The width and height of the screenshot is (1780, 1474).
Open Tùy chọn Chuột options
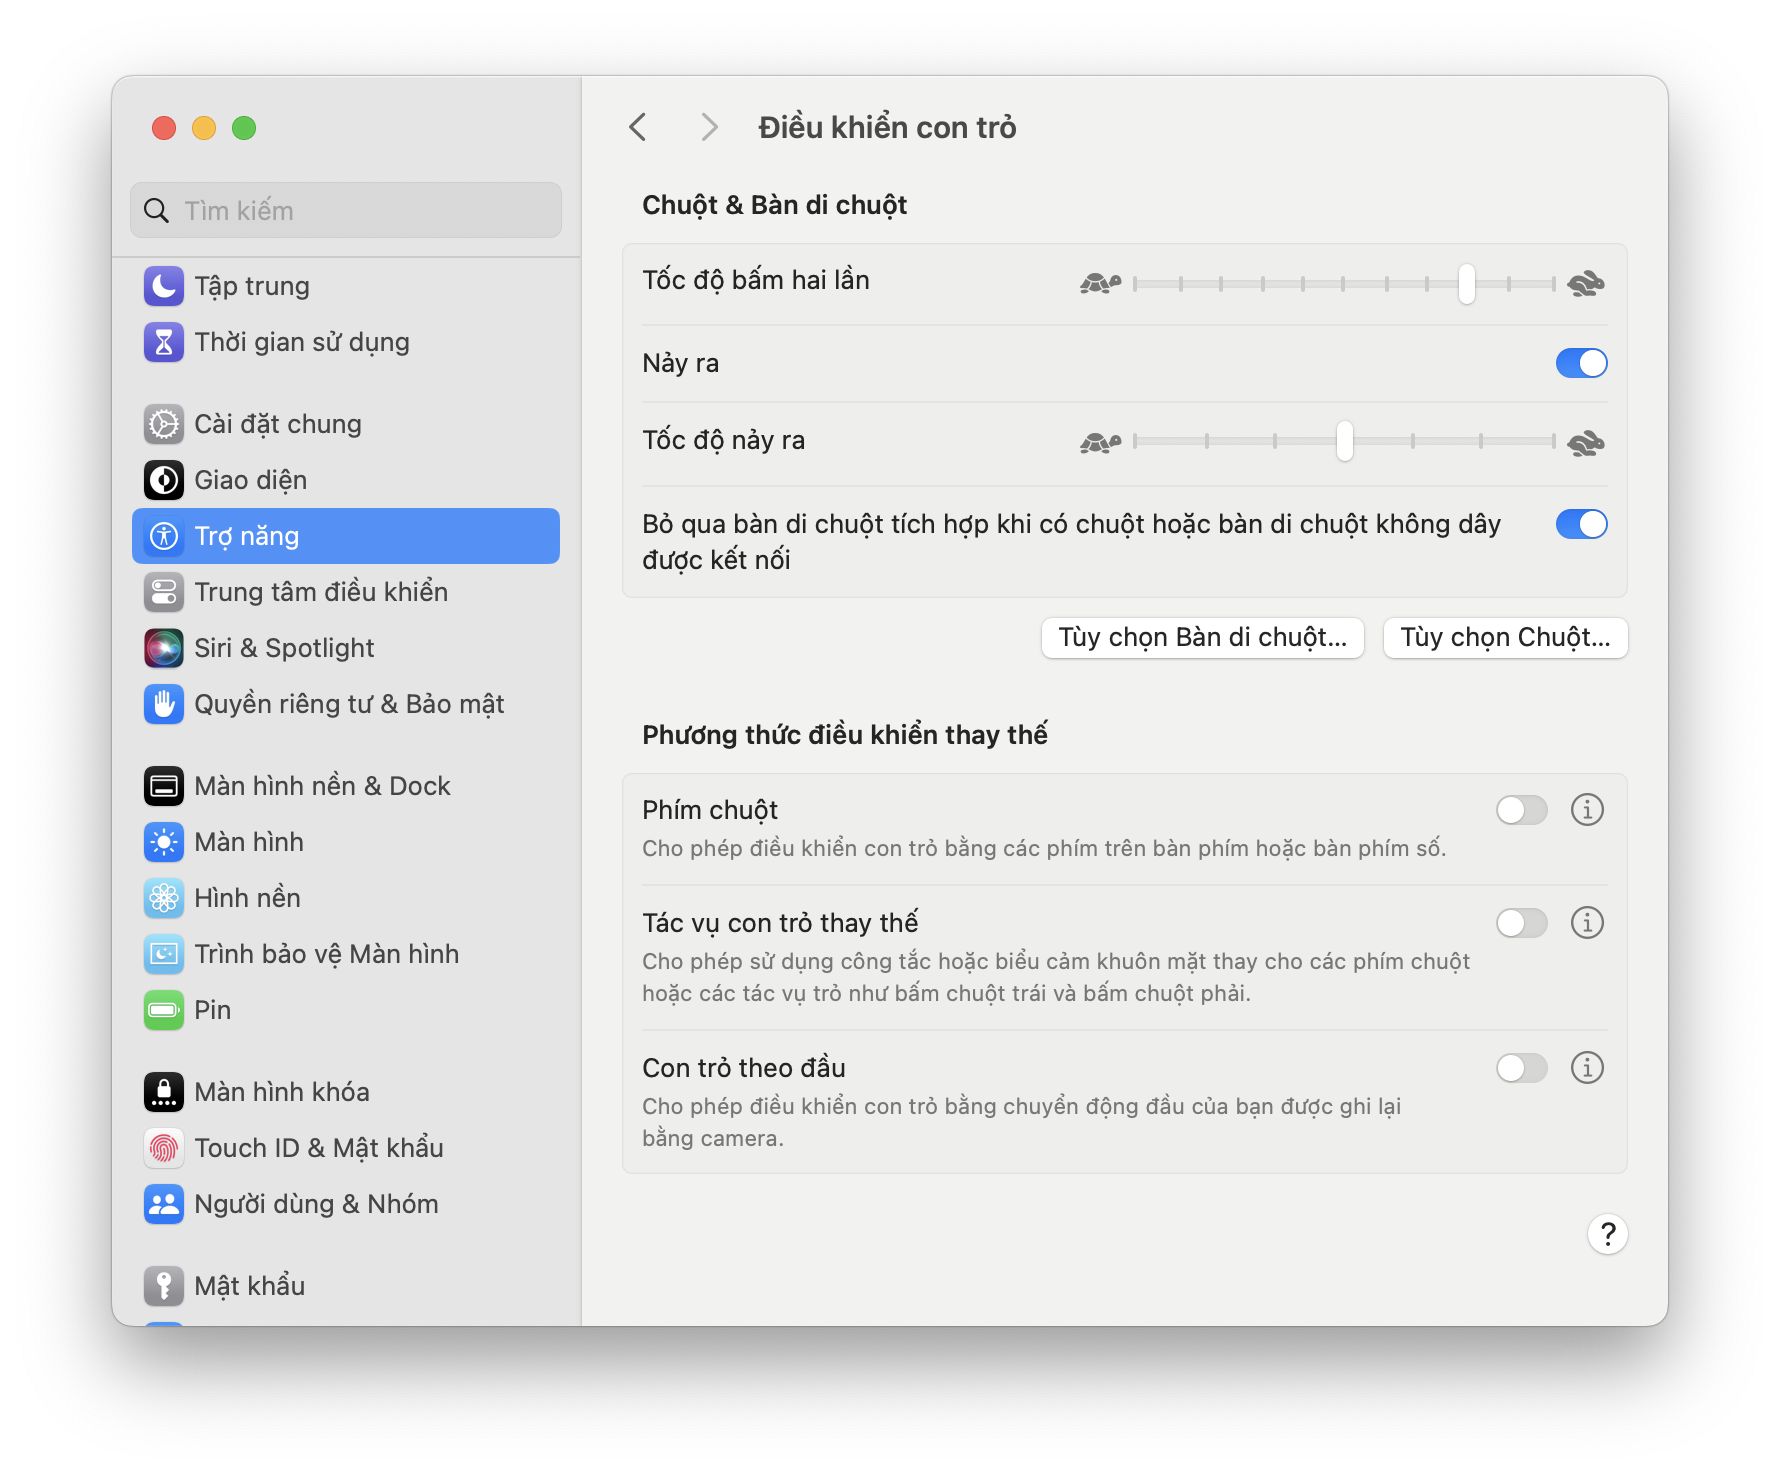click(1505, 638)
